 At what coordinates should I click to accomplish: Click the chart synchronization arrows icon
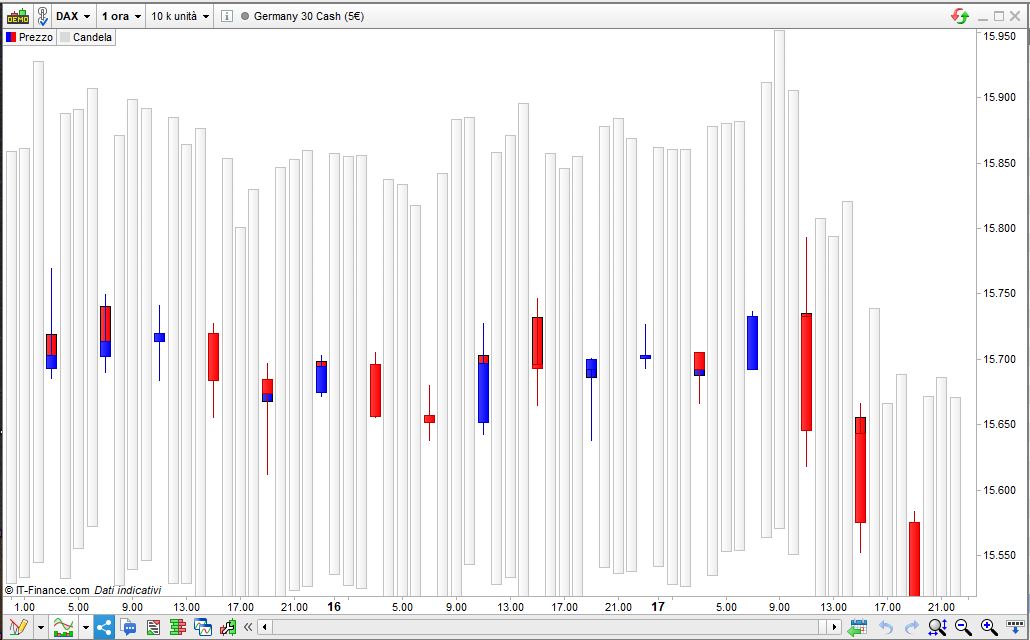960,16
